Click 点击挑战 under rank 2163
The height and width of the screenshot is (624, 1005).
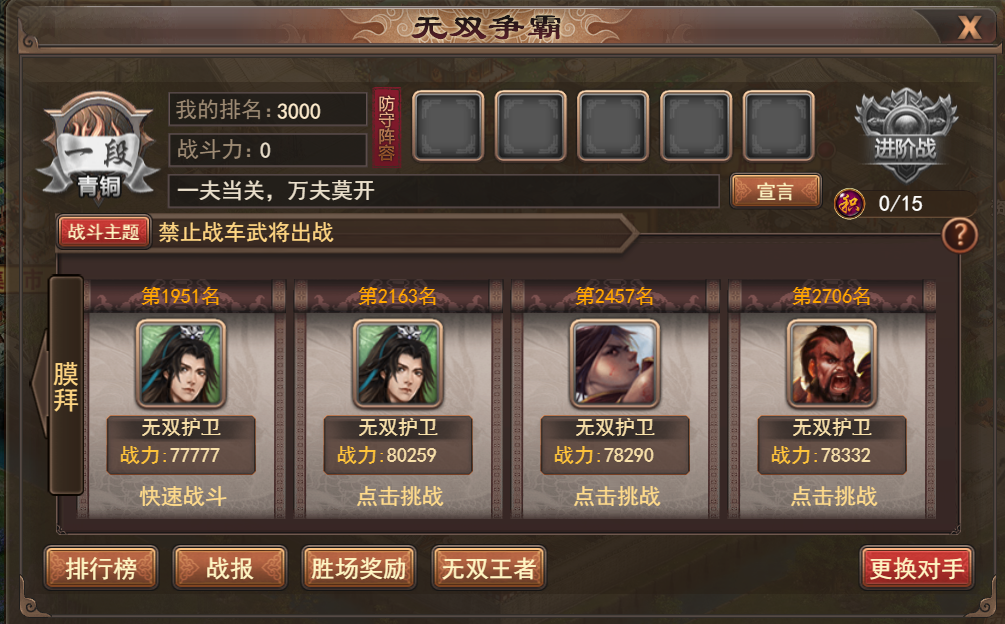pyautogui.click(x=399, y=496)
